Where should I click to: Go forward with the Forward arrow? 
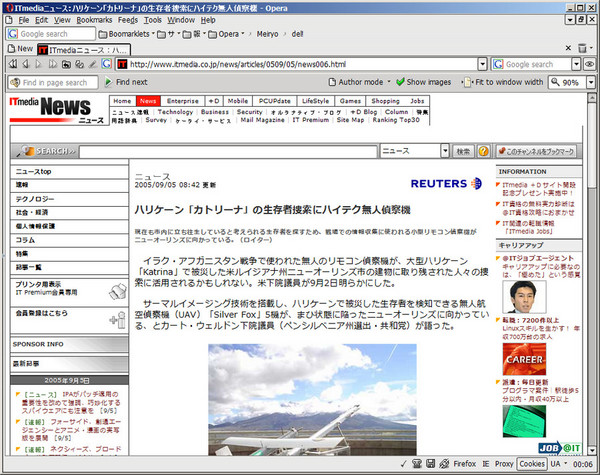pyautogui.click(x=38, y=64)
